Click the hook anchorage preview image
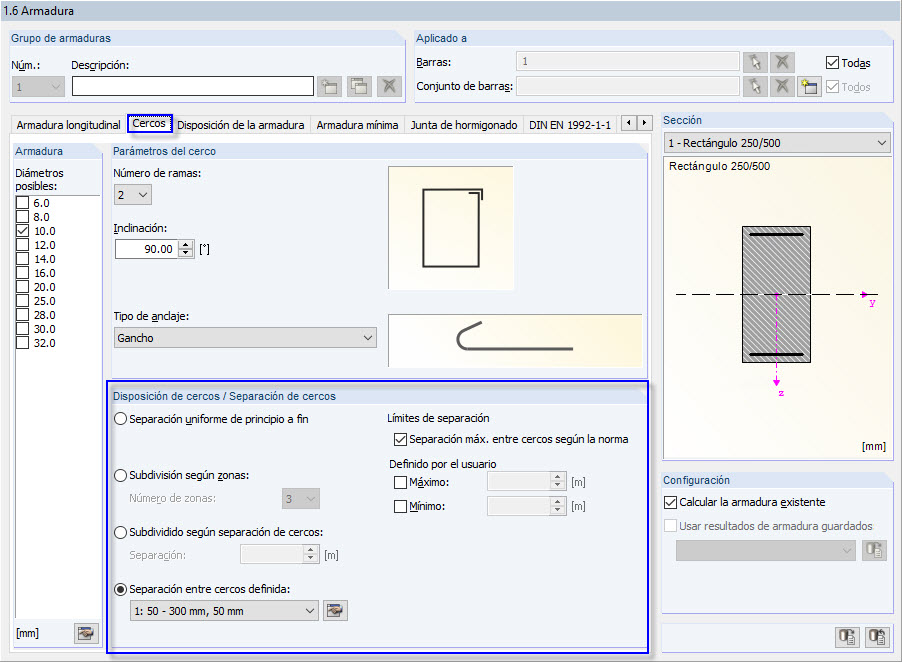 [x=515, y=340]
